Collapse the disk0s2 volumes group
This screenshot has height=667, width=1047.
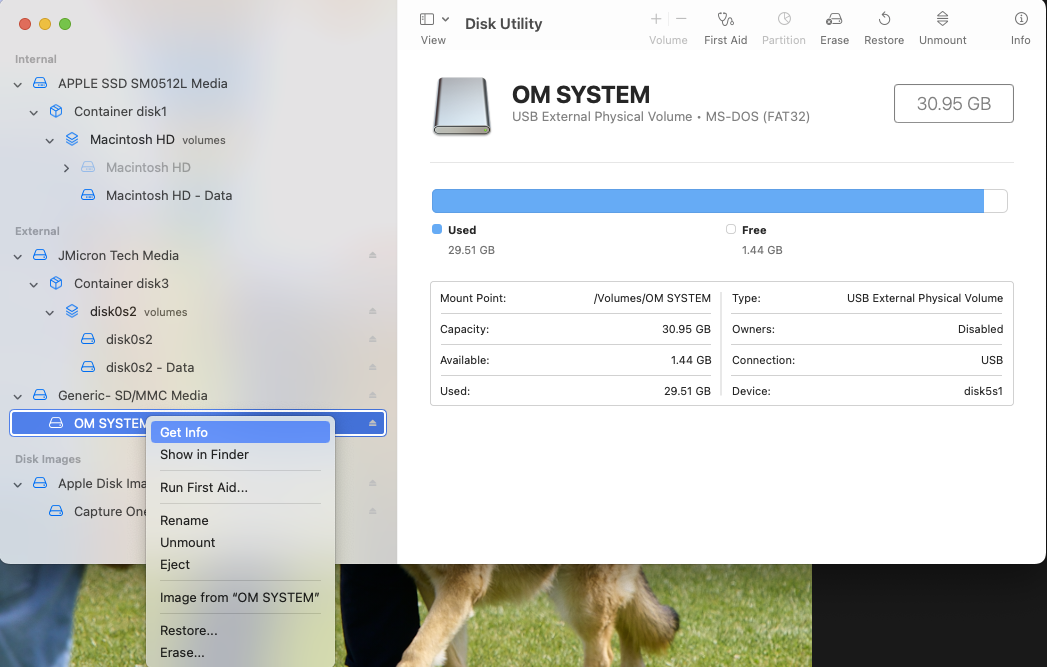50,312
